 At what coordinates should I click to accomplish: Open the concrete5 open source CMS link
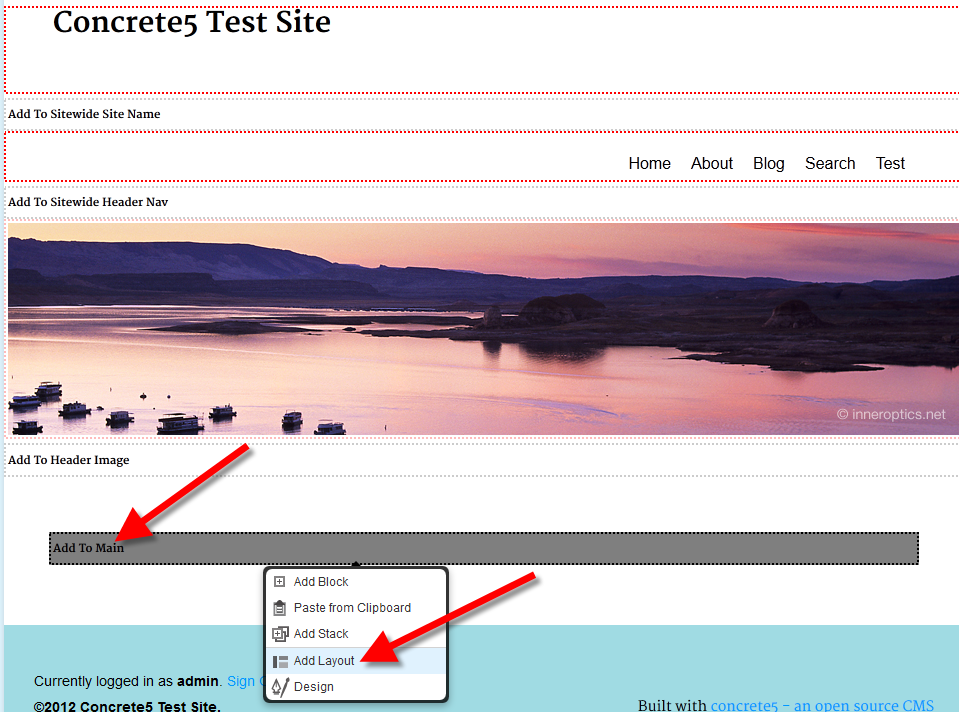click(821, 705)
